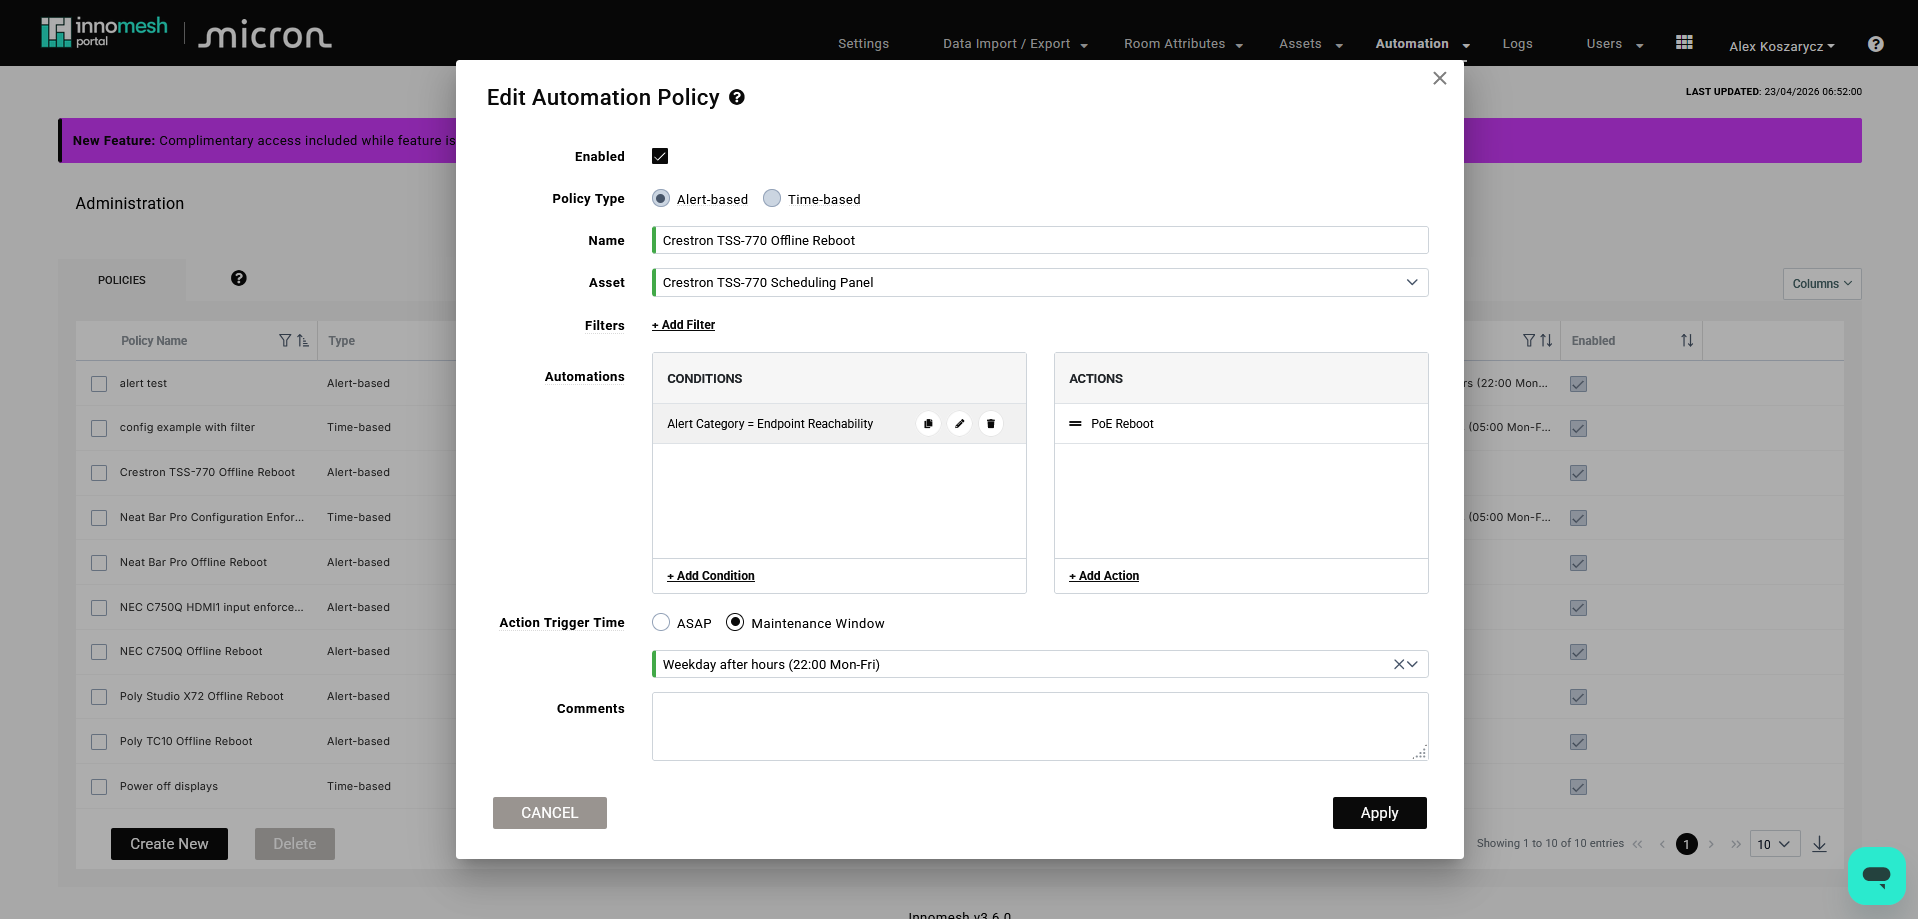
Task: Click the PoE Reboot drag handle icon
Action: pyautogui.click(x=1075, y=424)
